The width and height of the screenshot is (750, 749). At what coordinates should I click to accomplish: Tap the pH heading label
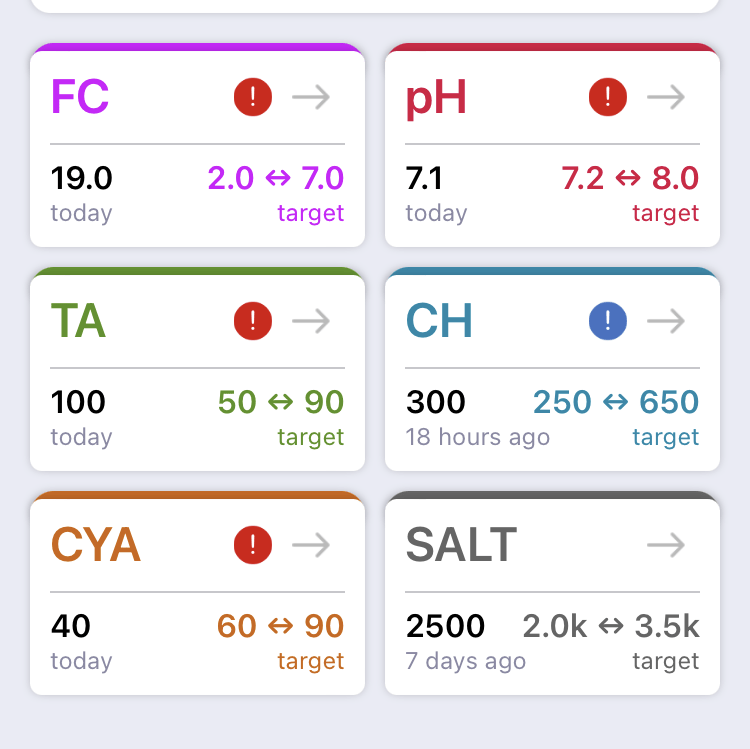click(436, 99)
